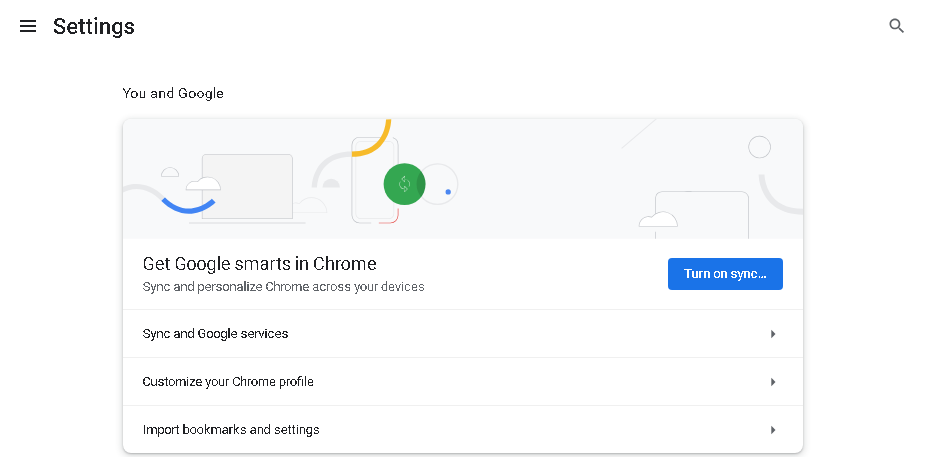
Task: Expand the Import bookmarks and settings arrow
Action: (x=773, y=430)
